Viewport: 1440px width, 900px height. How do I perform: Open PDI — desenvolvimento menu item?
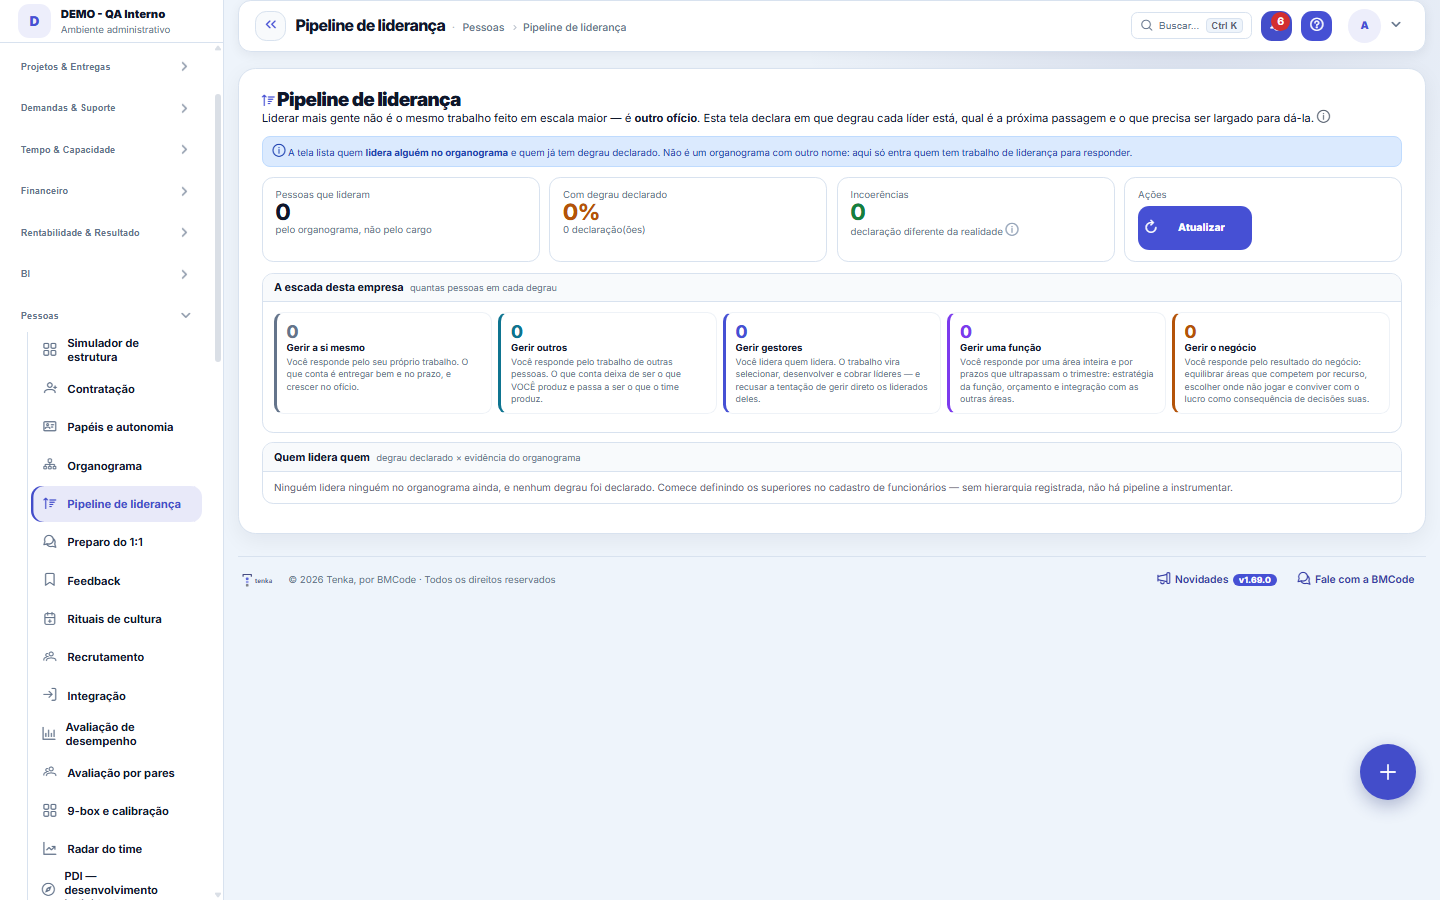(x=117, y=886)
